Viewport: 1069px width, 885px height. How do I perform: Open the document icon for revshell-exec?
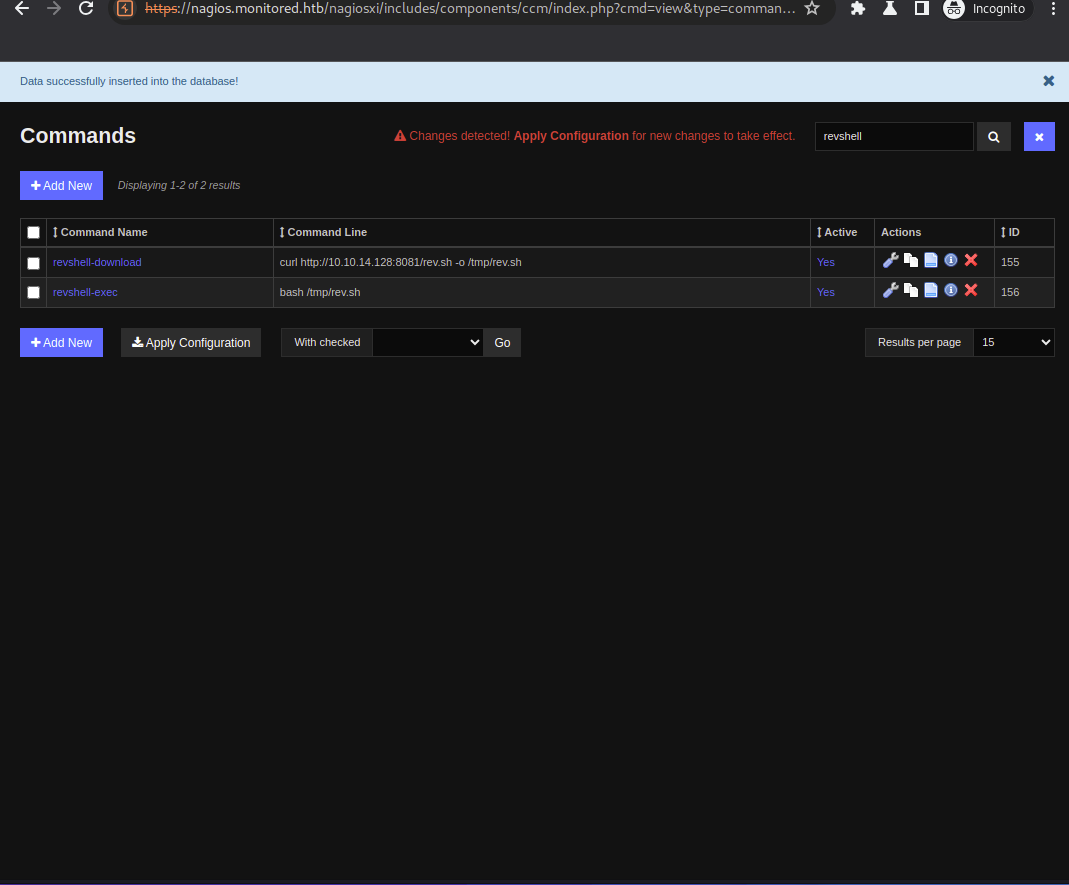[x=931, y=290]
